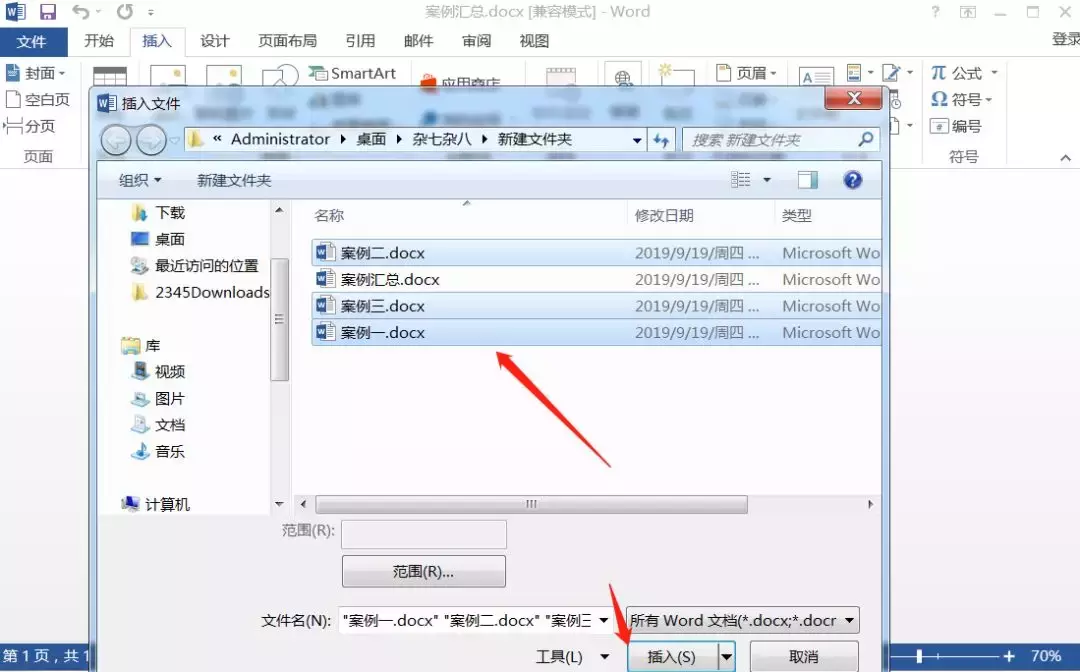The height and width of the screenshot is (672, 1080).
Task: Insert a blank page (空白页)
Action: pos(38,99)
